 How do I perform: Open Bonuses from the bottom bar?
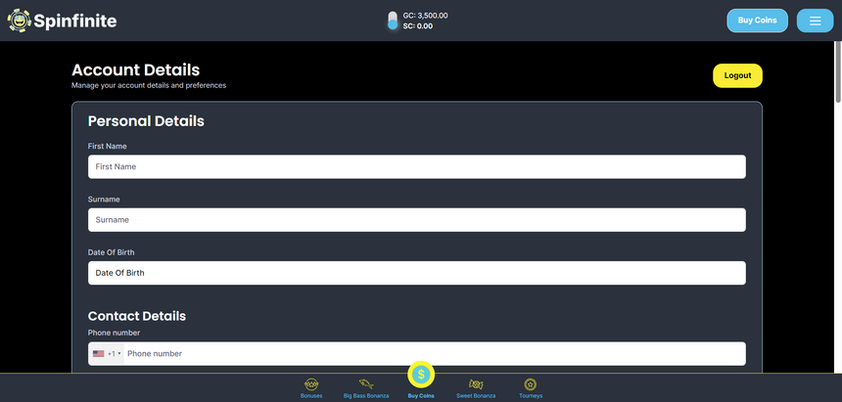(311, 389)
